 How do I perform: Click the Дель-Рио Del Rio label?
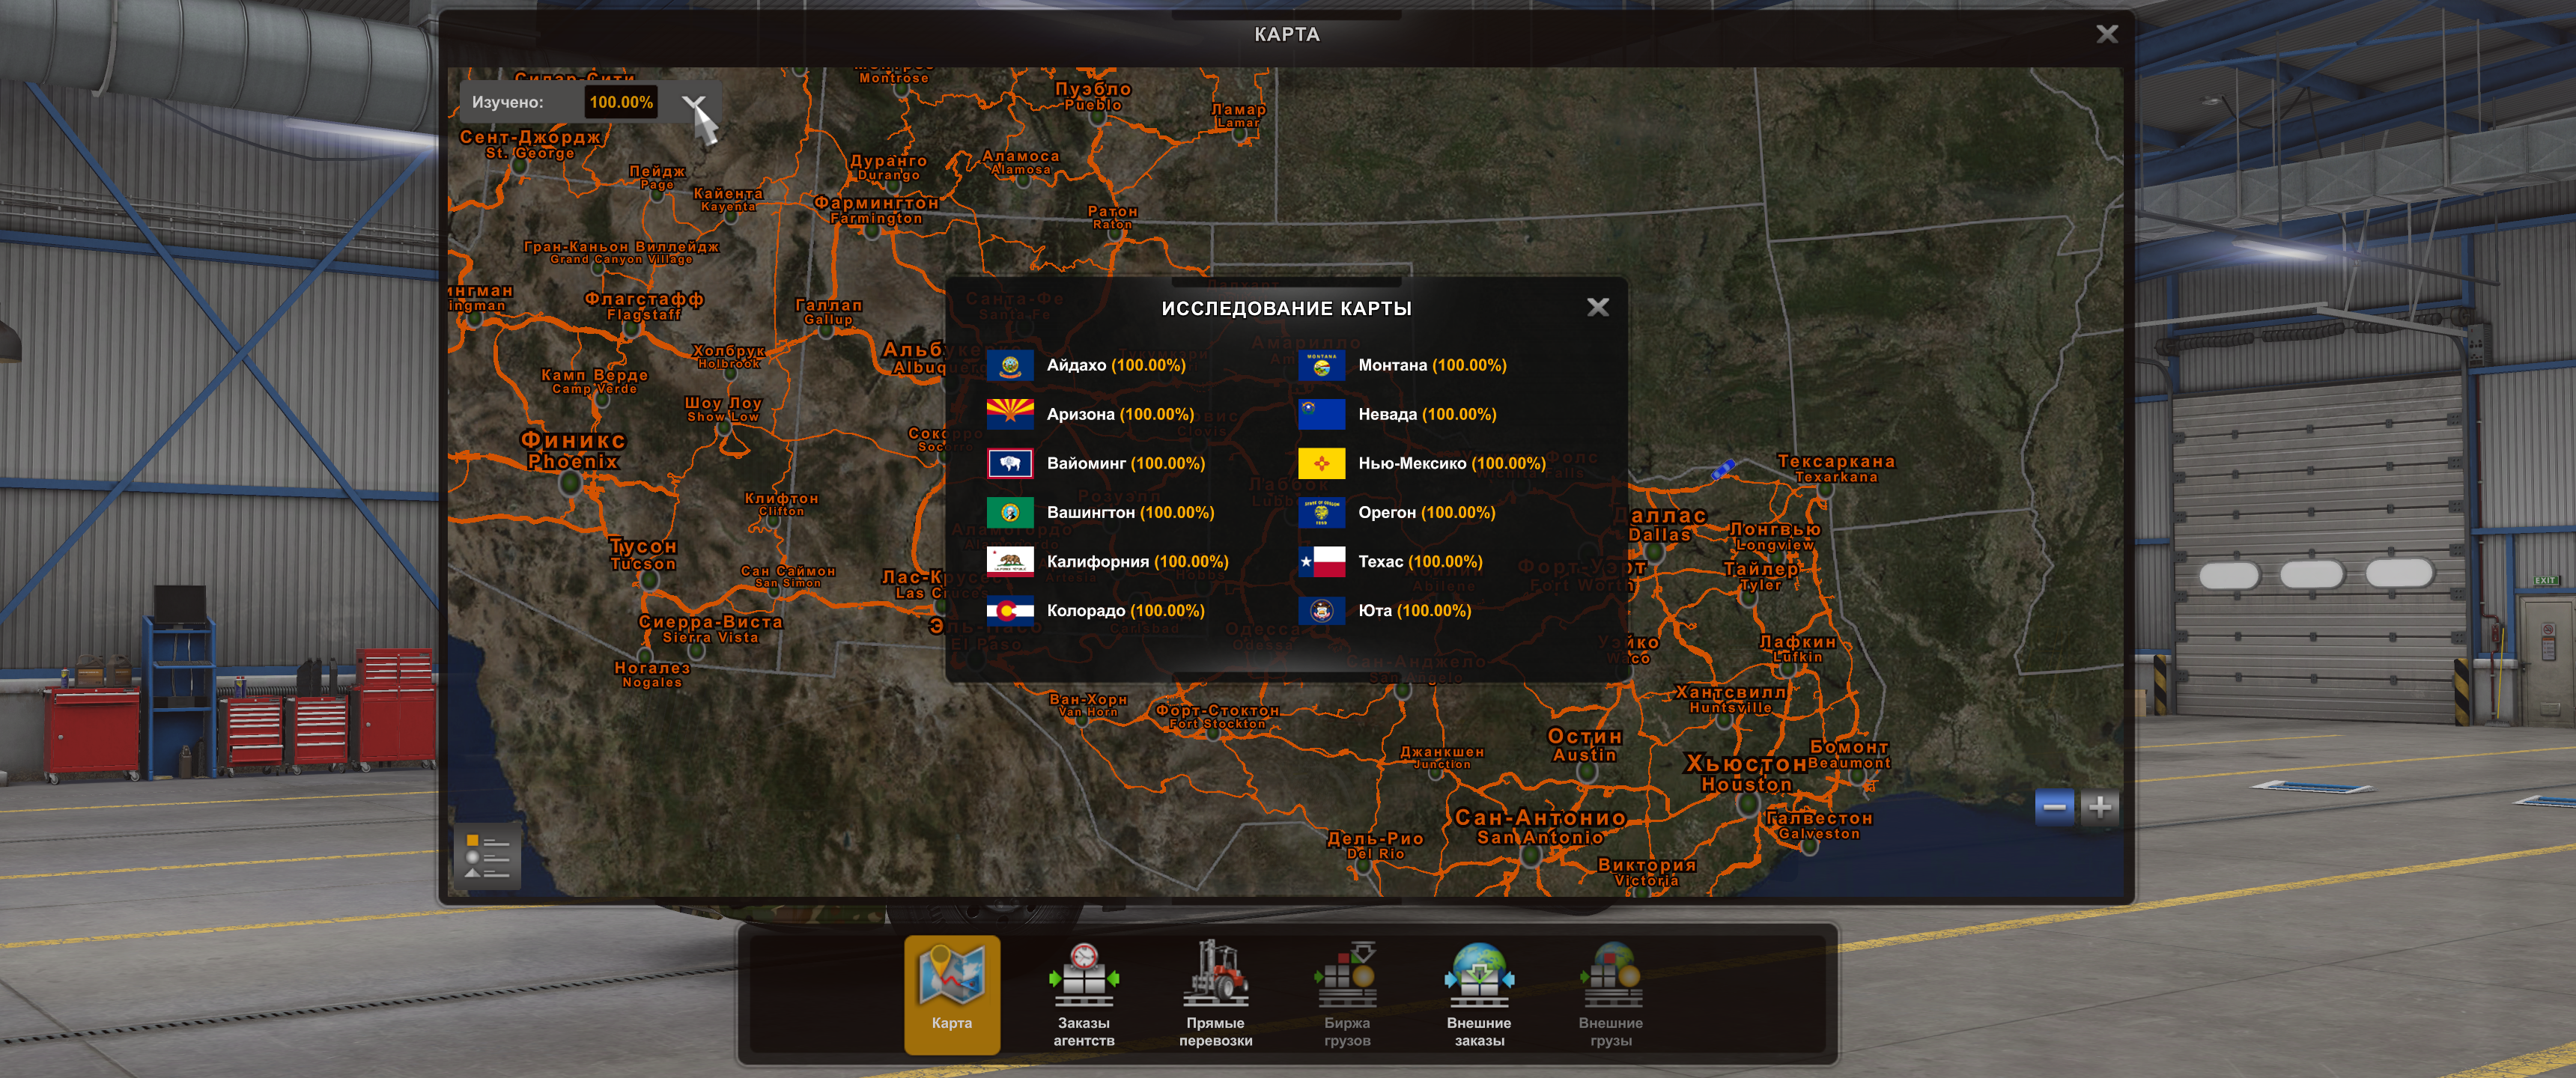[1375, 845]
